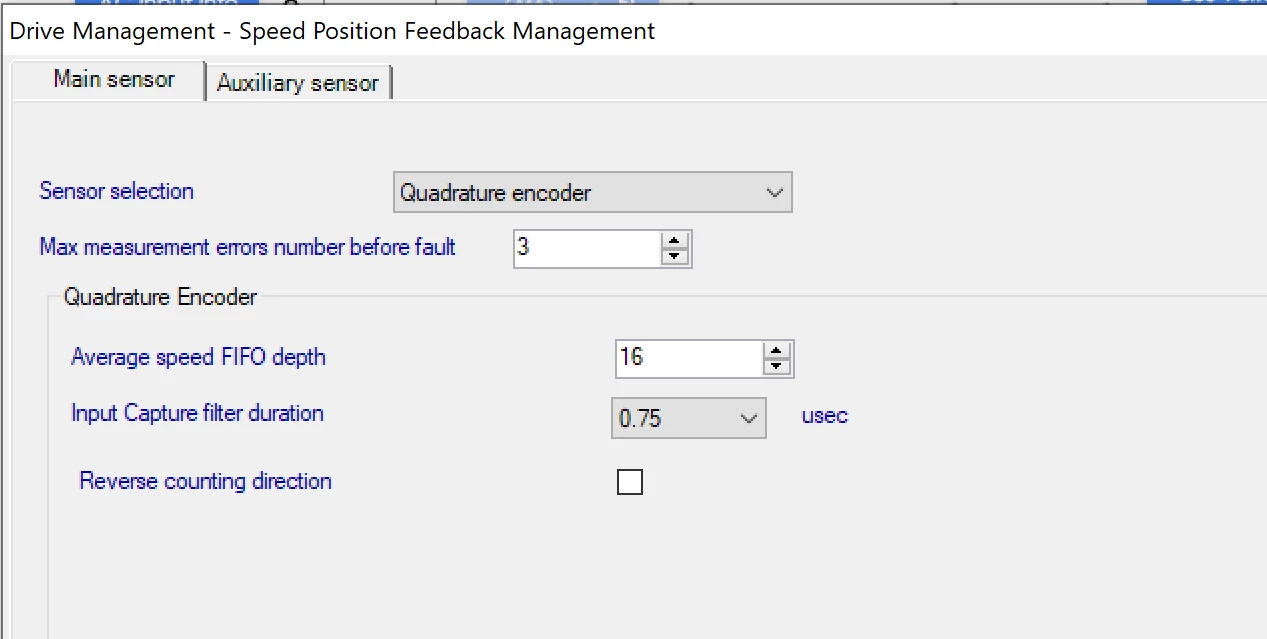
Task: Click the chevron arrow beside Quadrature encoder
Action: (774, 193)
